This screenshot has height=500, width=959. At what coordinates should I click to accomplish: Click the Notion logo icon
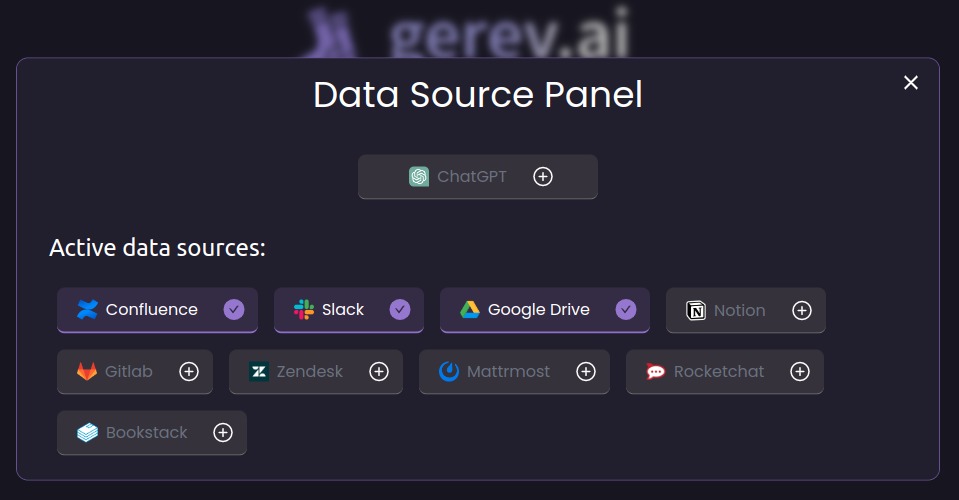click(696, 311)
